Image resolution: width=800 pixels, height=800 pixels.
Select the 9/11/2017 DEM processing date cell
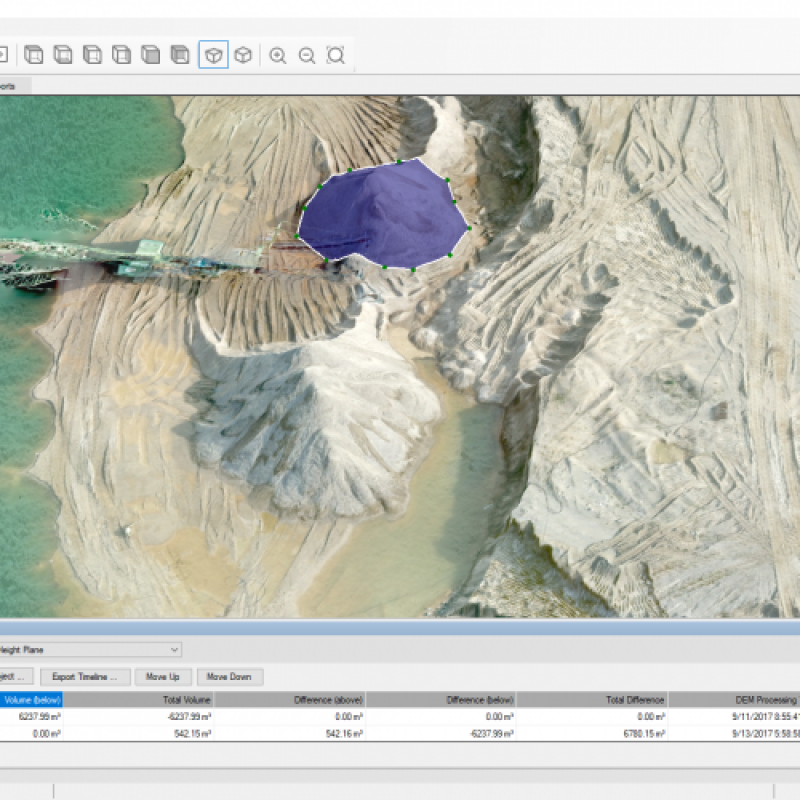click(734, 716)
